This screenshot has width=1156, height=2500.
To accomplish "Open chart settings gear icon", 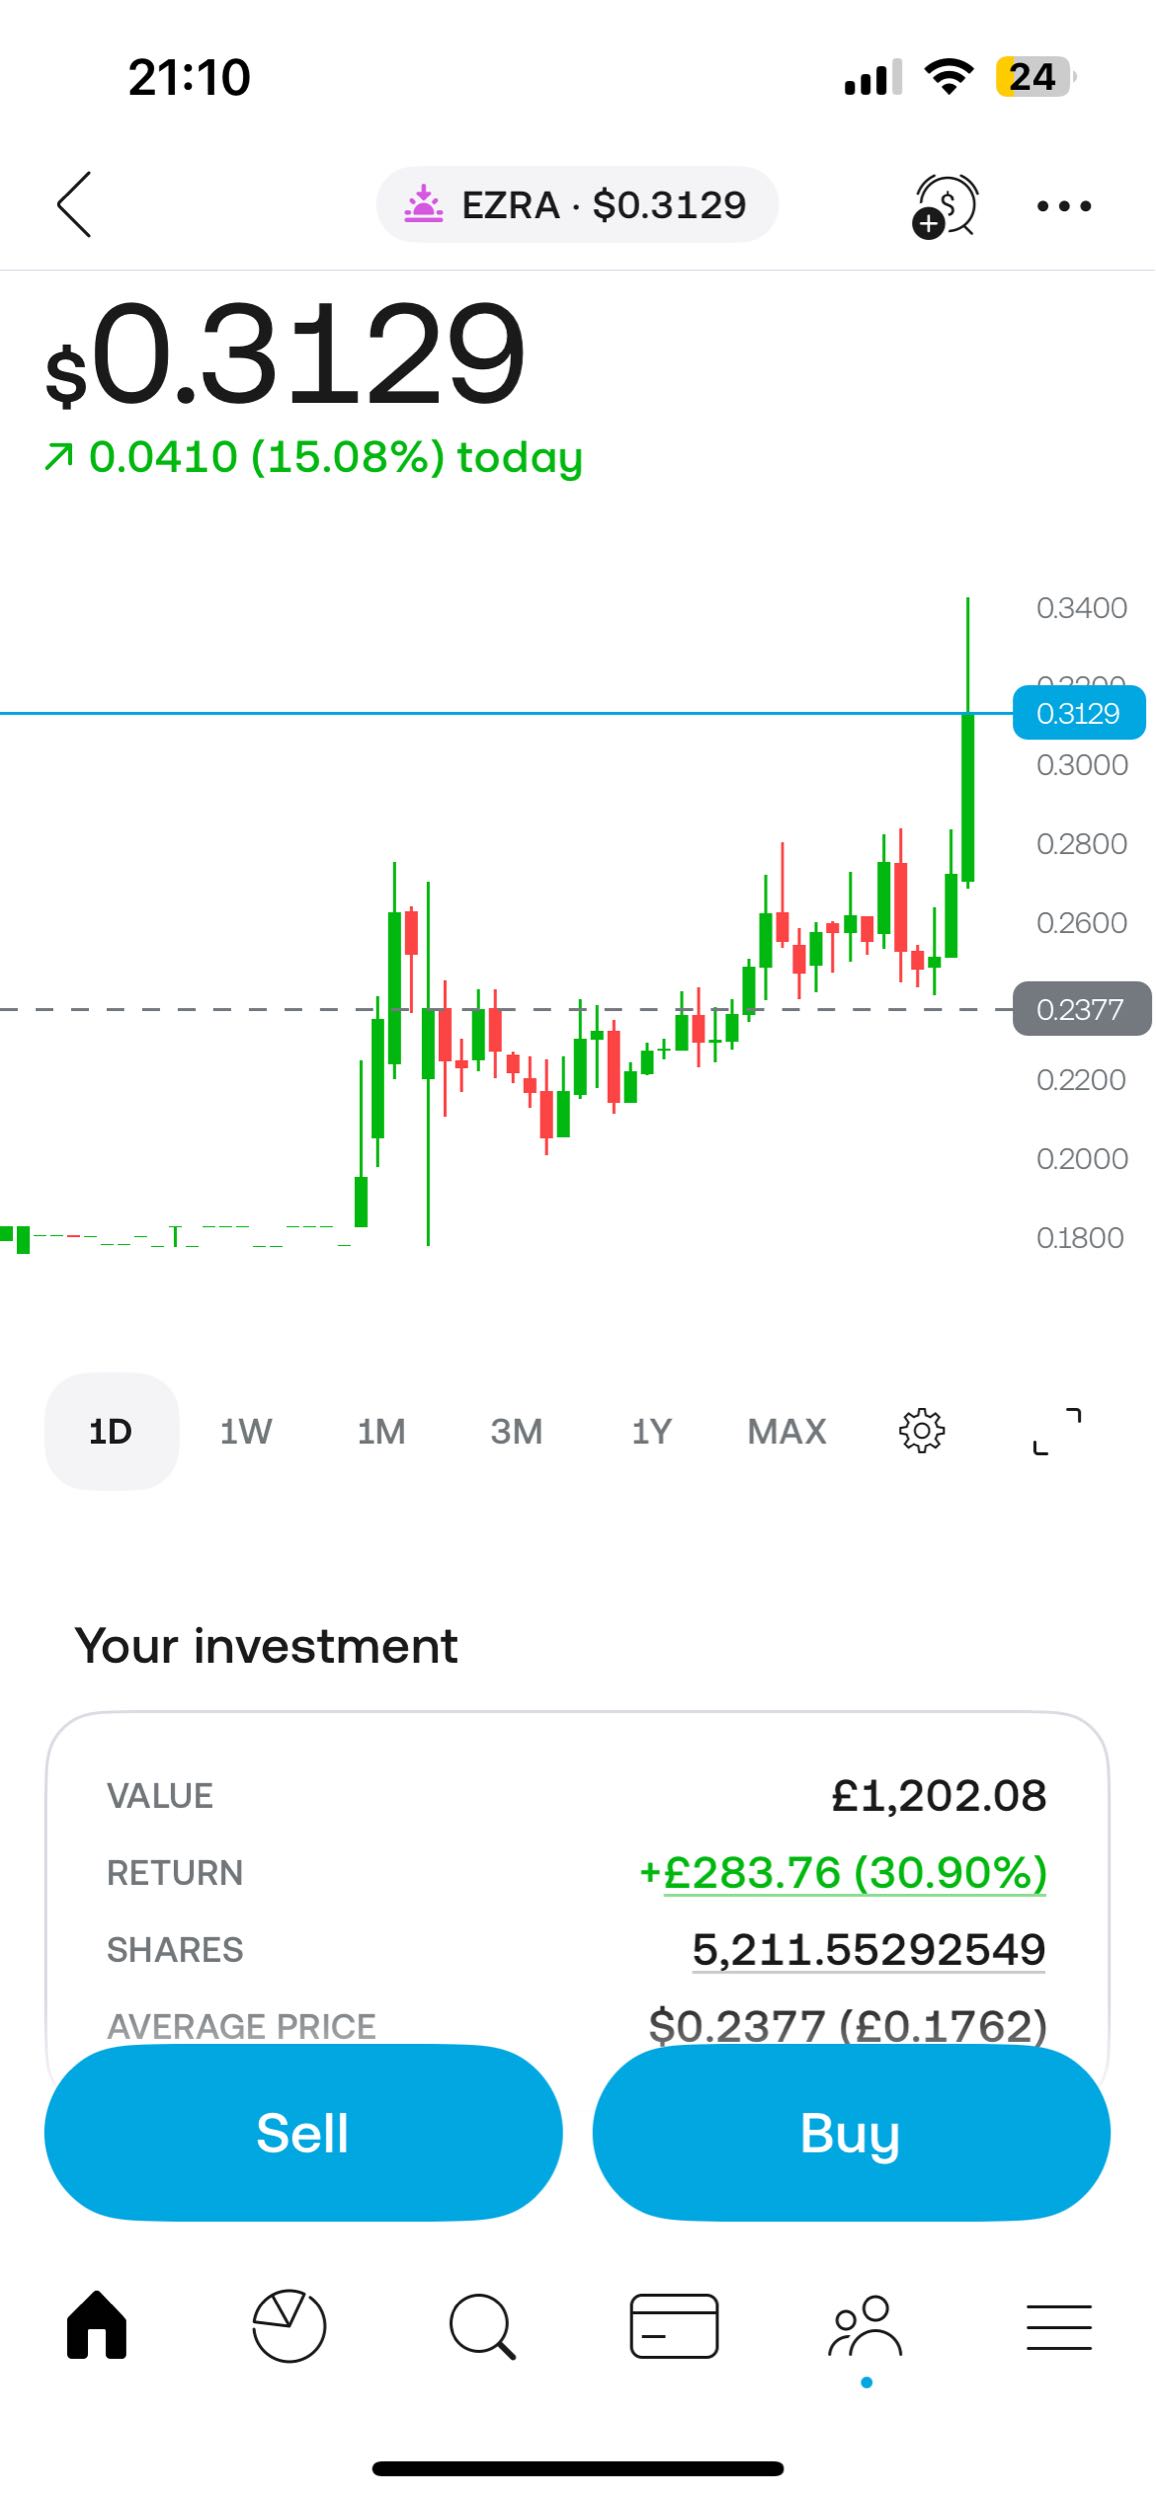I will click(921, 1431).
